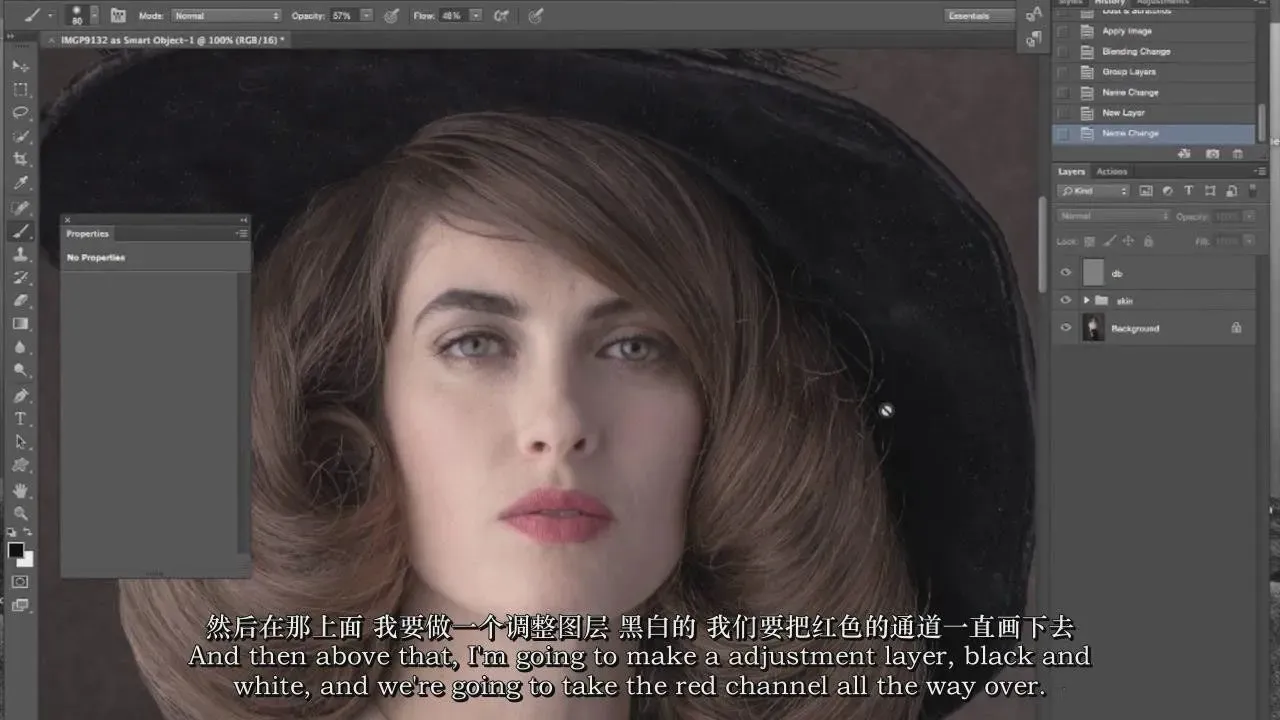
Task: Choose the Eyedropper tool
Action: [x=20, y=183]
